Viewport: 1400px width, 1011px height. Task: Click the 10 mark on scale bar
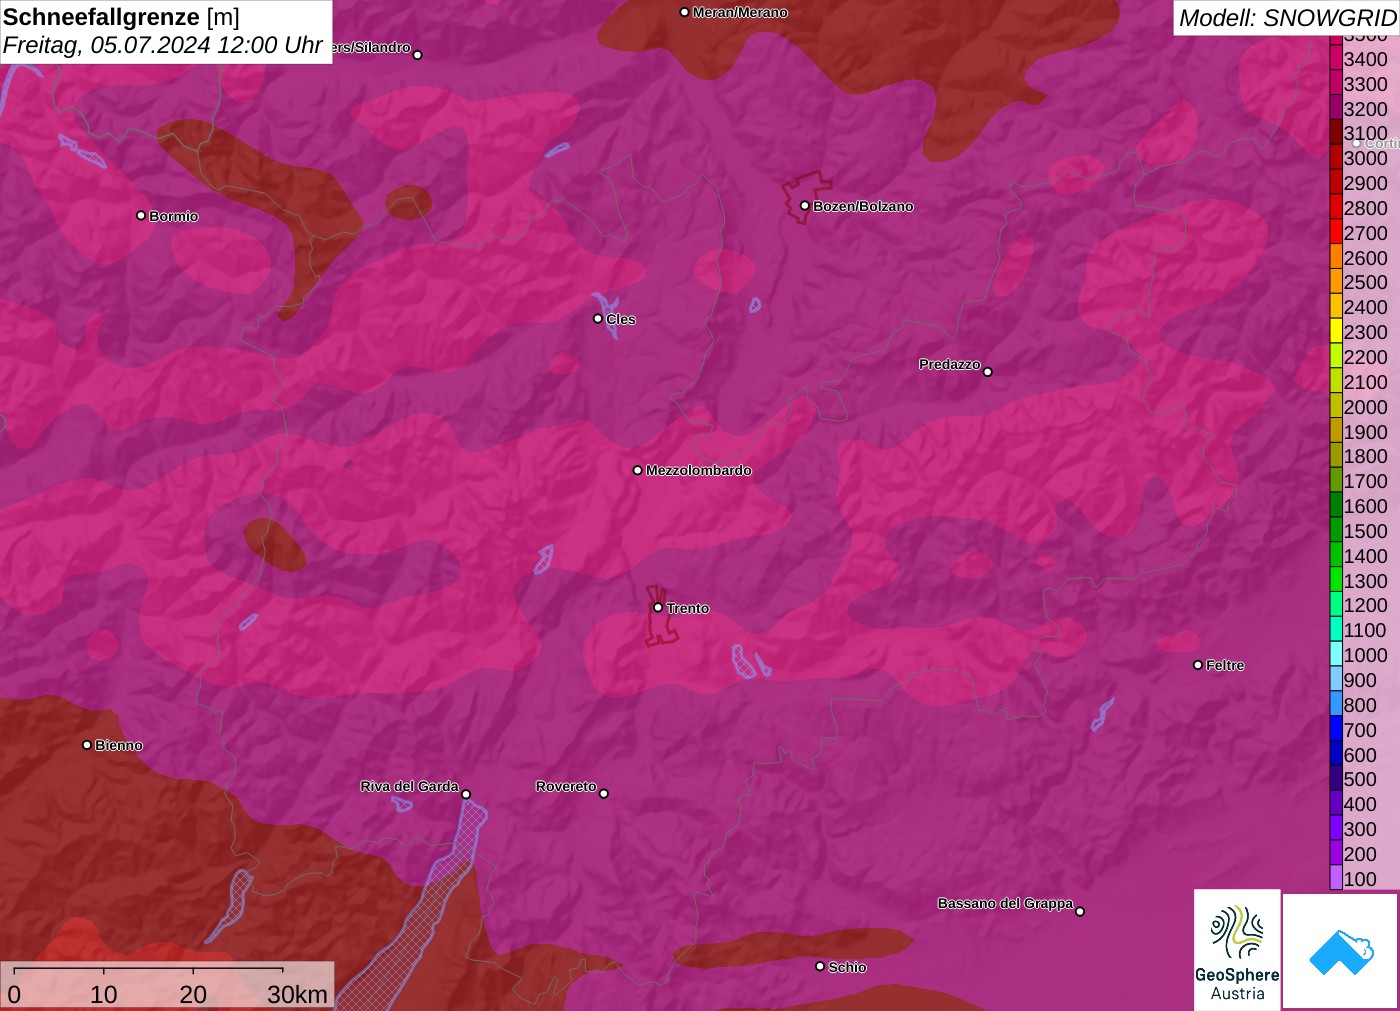104,994
